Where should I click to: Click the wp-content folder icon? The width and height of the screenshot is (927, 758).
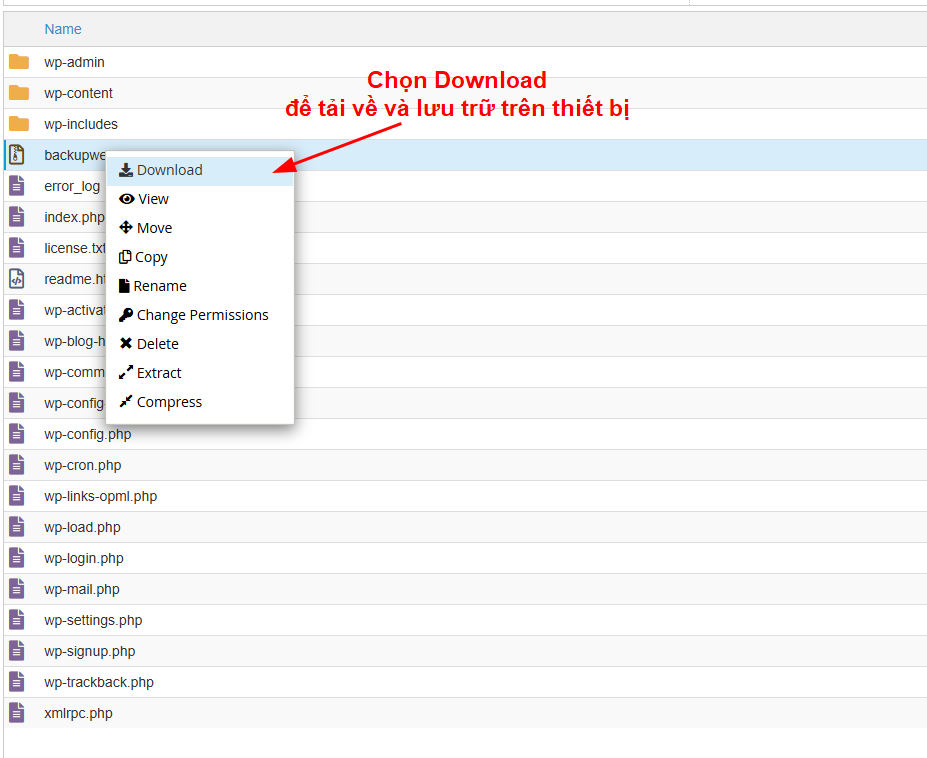pos(19,93)
